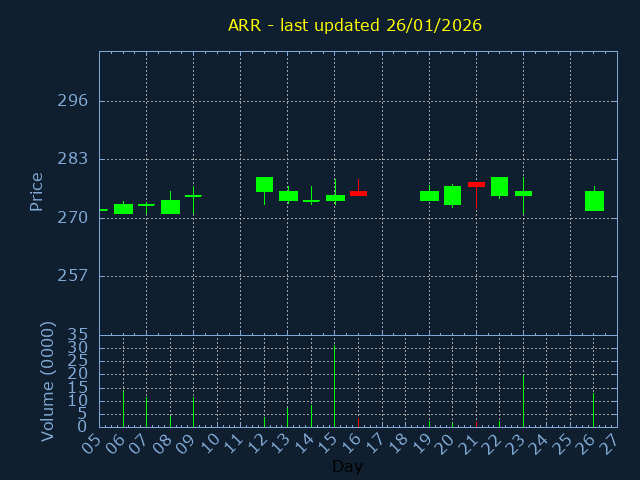Click the green candlestick for day 12
The width and height of the screenshot is (640, 480).
264,184
